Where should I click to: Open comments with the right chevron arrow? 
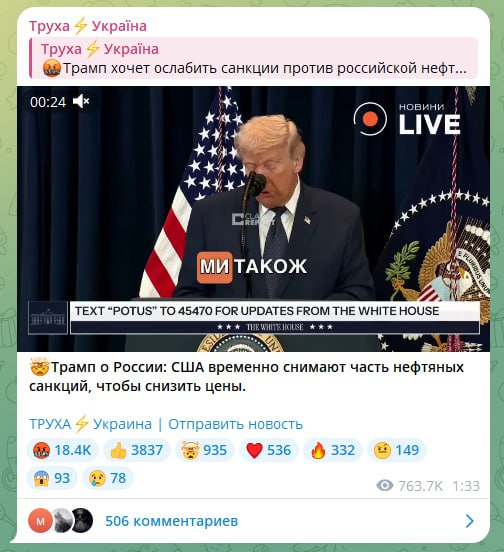coord(470,521)
